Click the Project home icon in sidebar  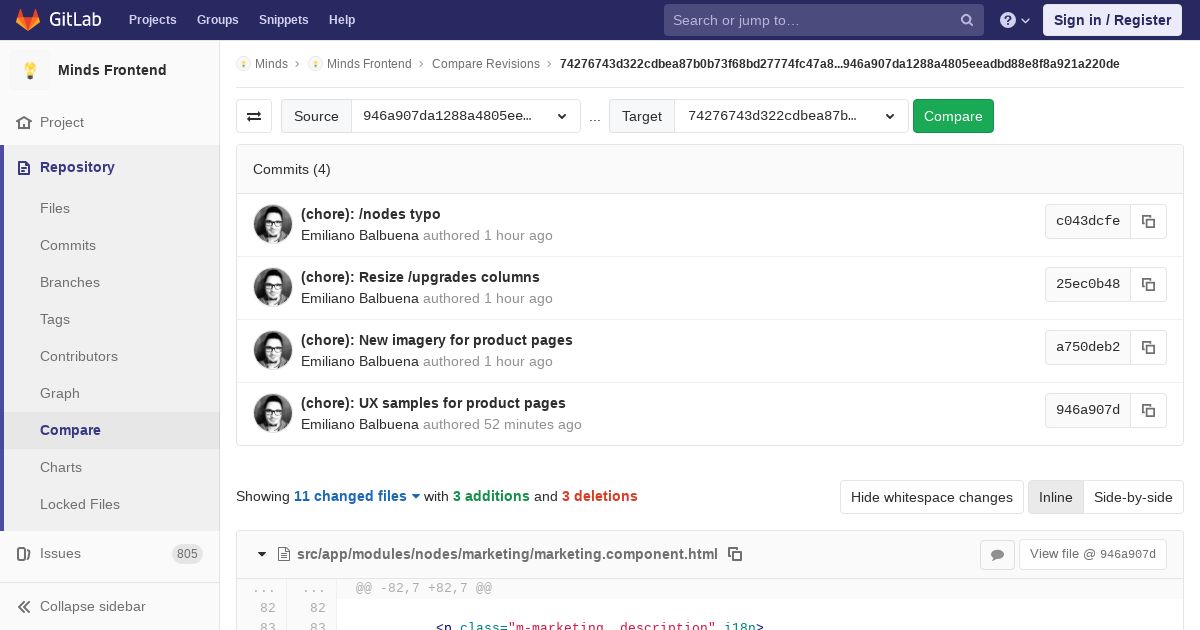pyautogui.click(x=24, y=122)
